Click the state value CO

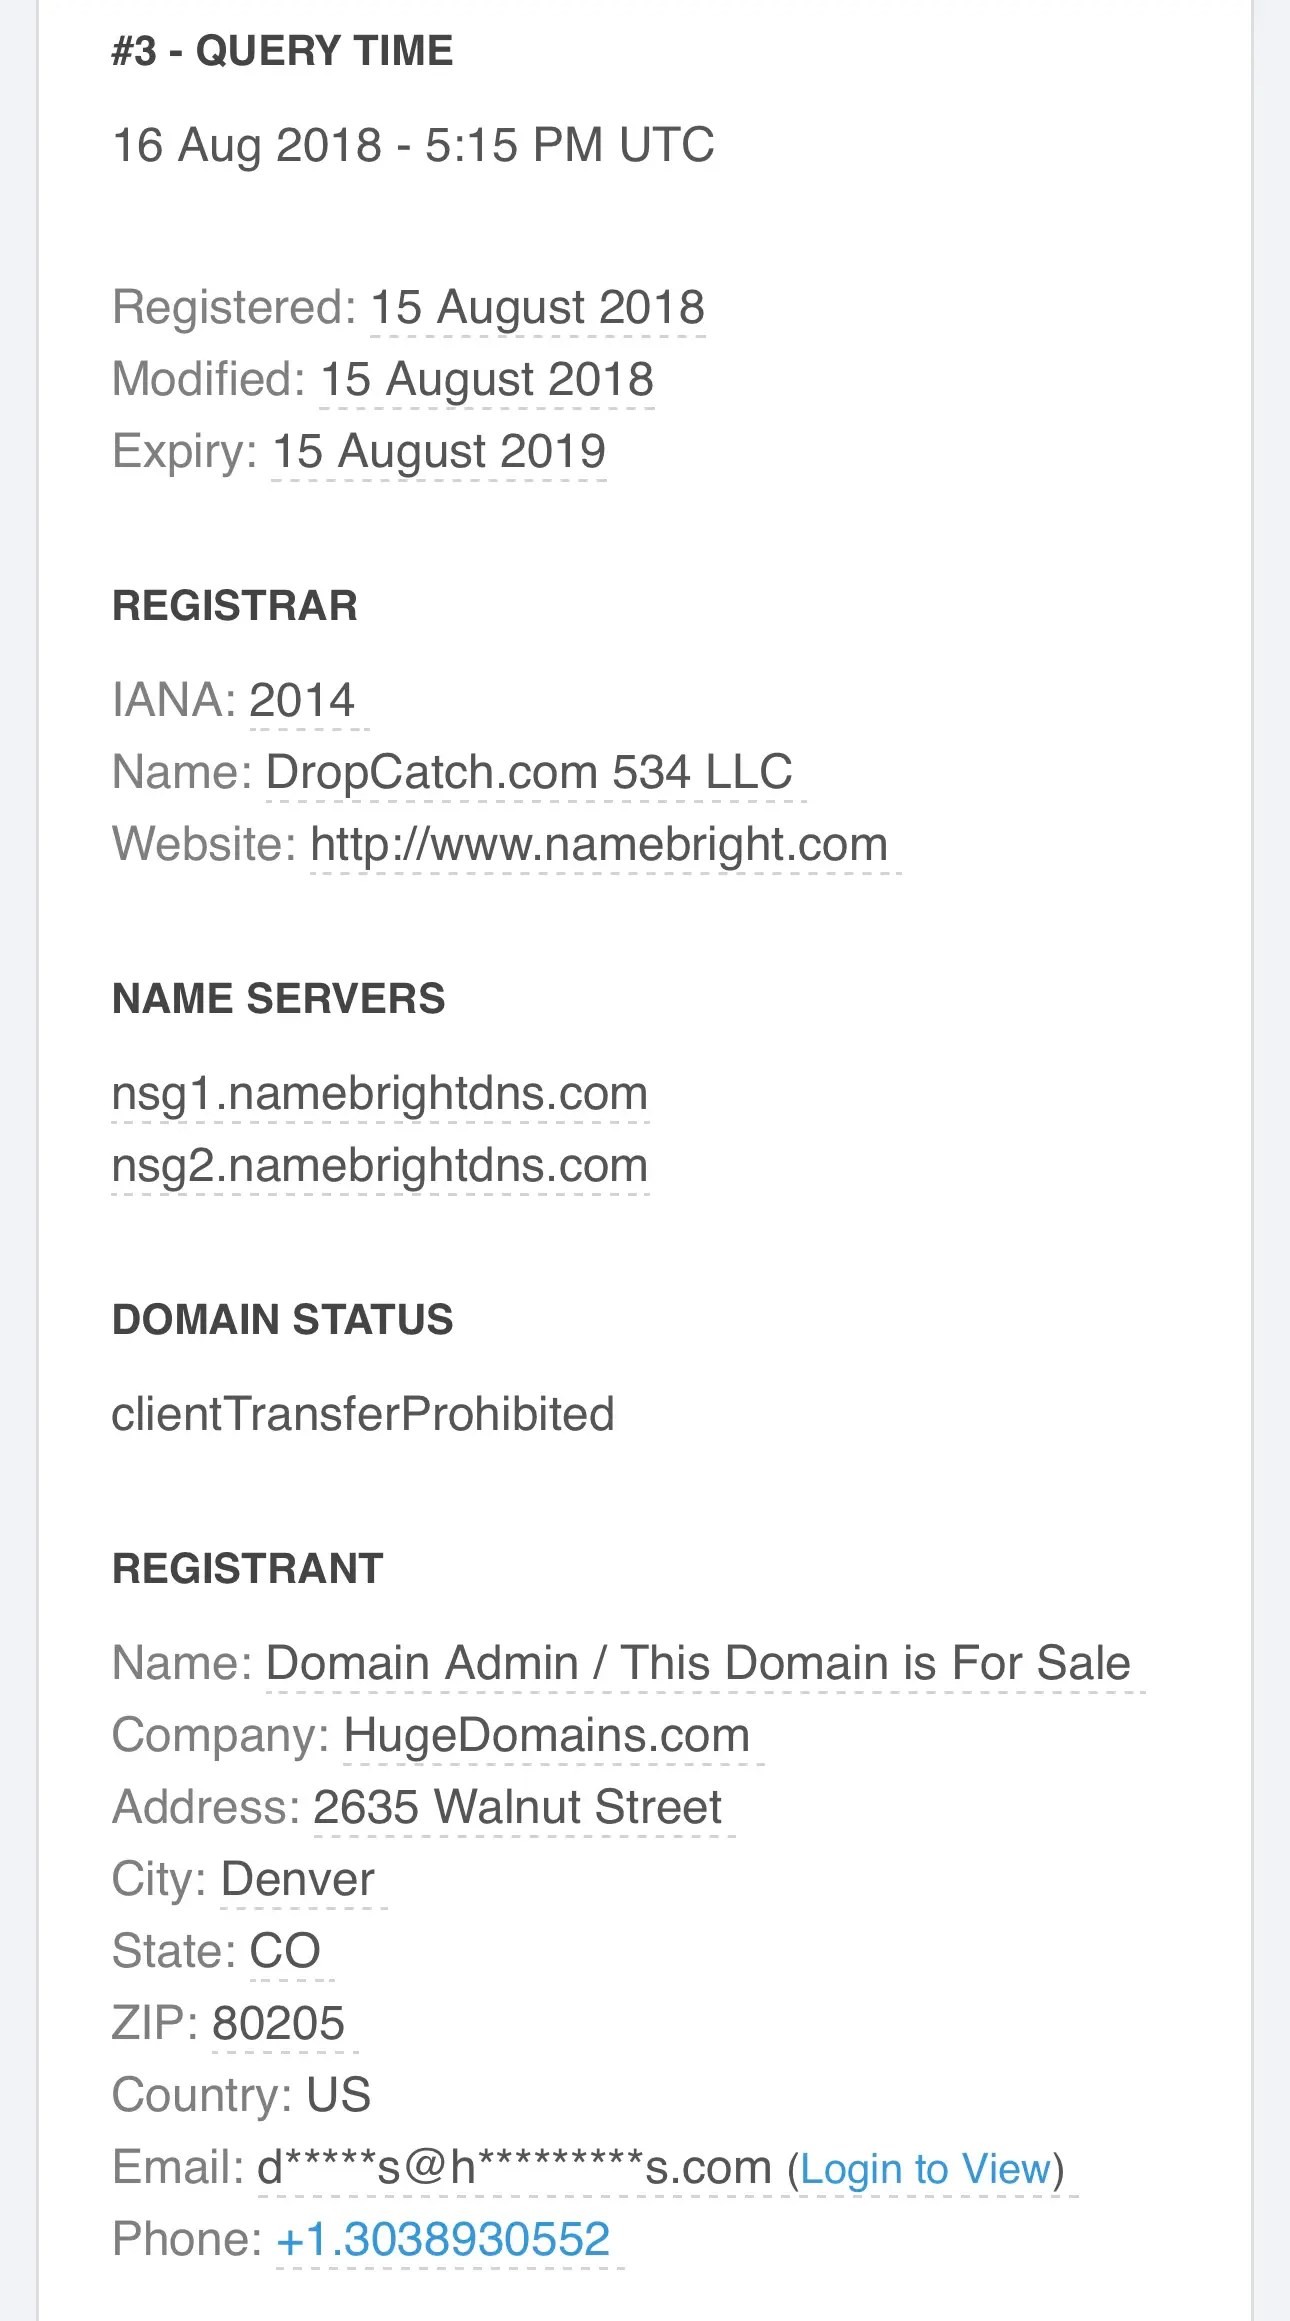tap(285, 1951)
